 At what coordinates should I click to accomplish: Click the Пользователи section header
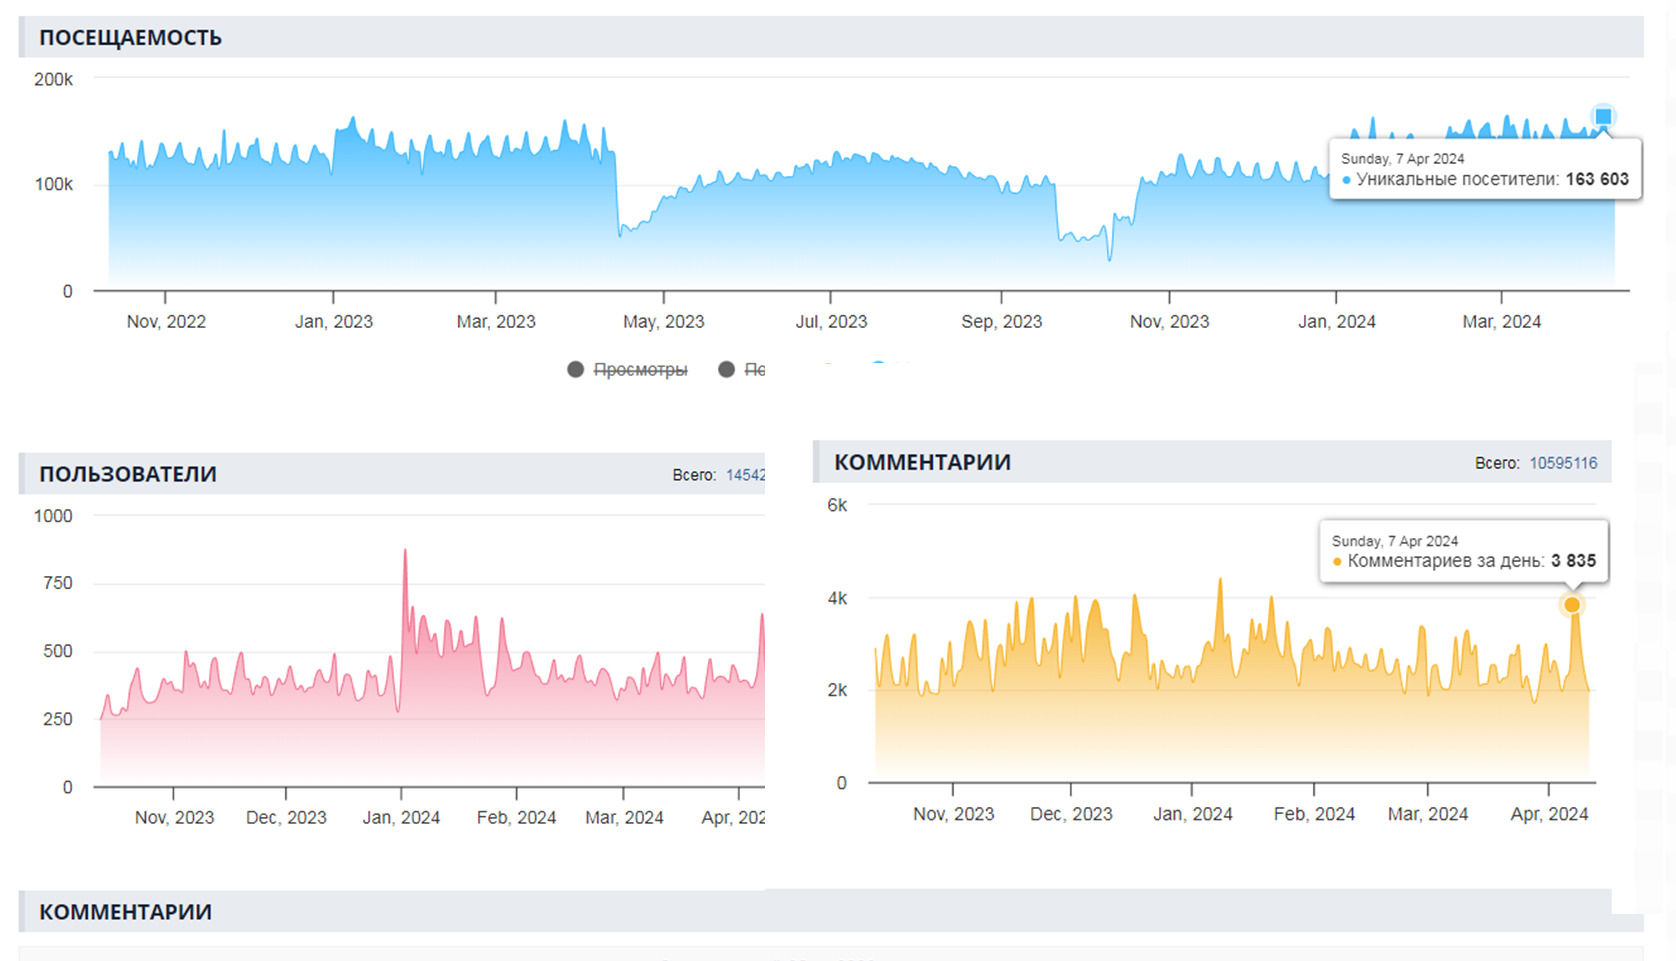(x=128, y=474)
